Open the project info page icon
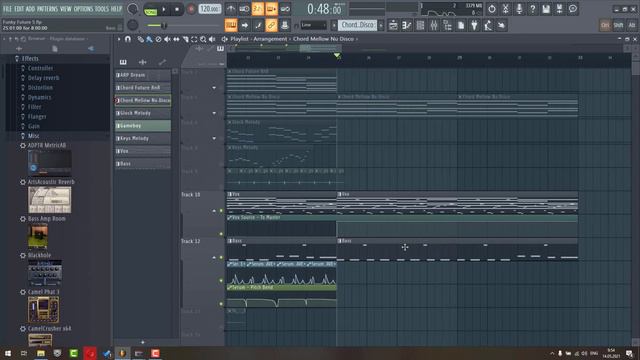This screenshot has height=360, width=640. (x=461, y=25)
